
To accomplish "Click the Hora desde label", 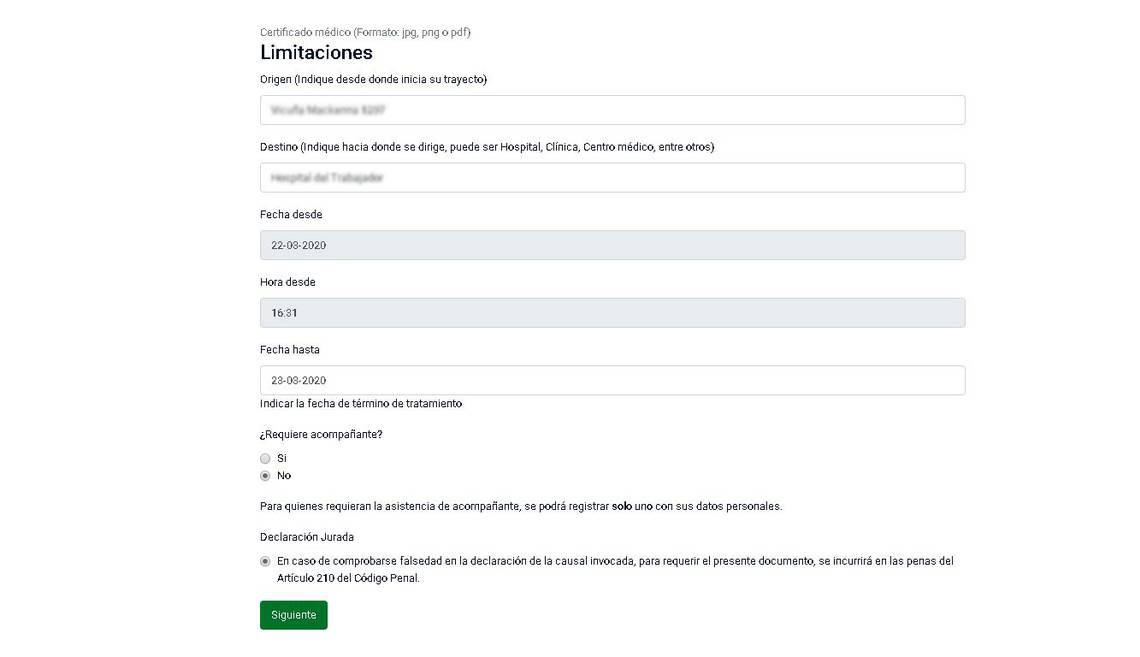I will (288, 282).
